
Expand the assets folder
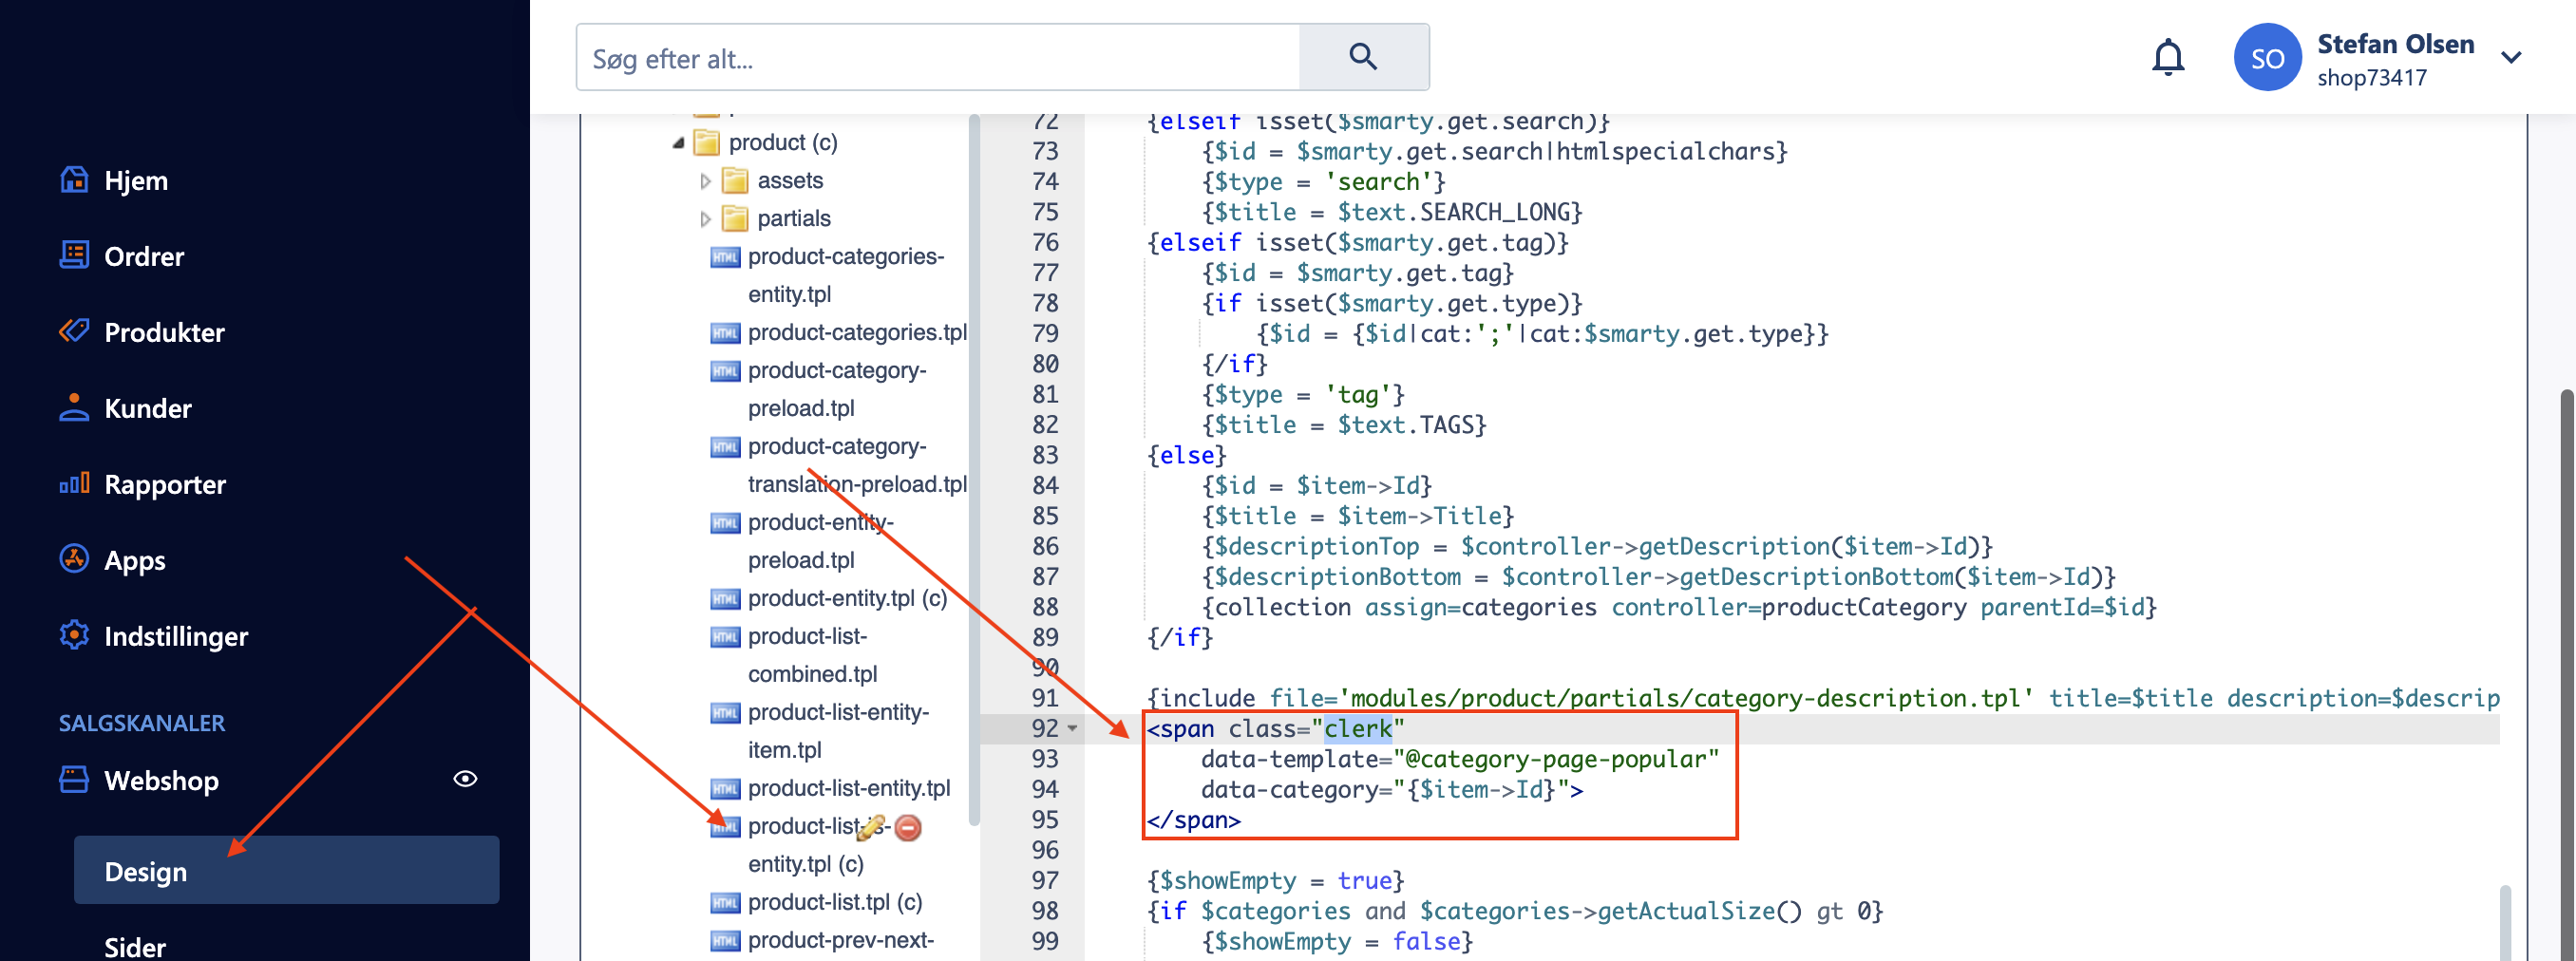[705, 181]
